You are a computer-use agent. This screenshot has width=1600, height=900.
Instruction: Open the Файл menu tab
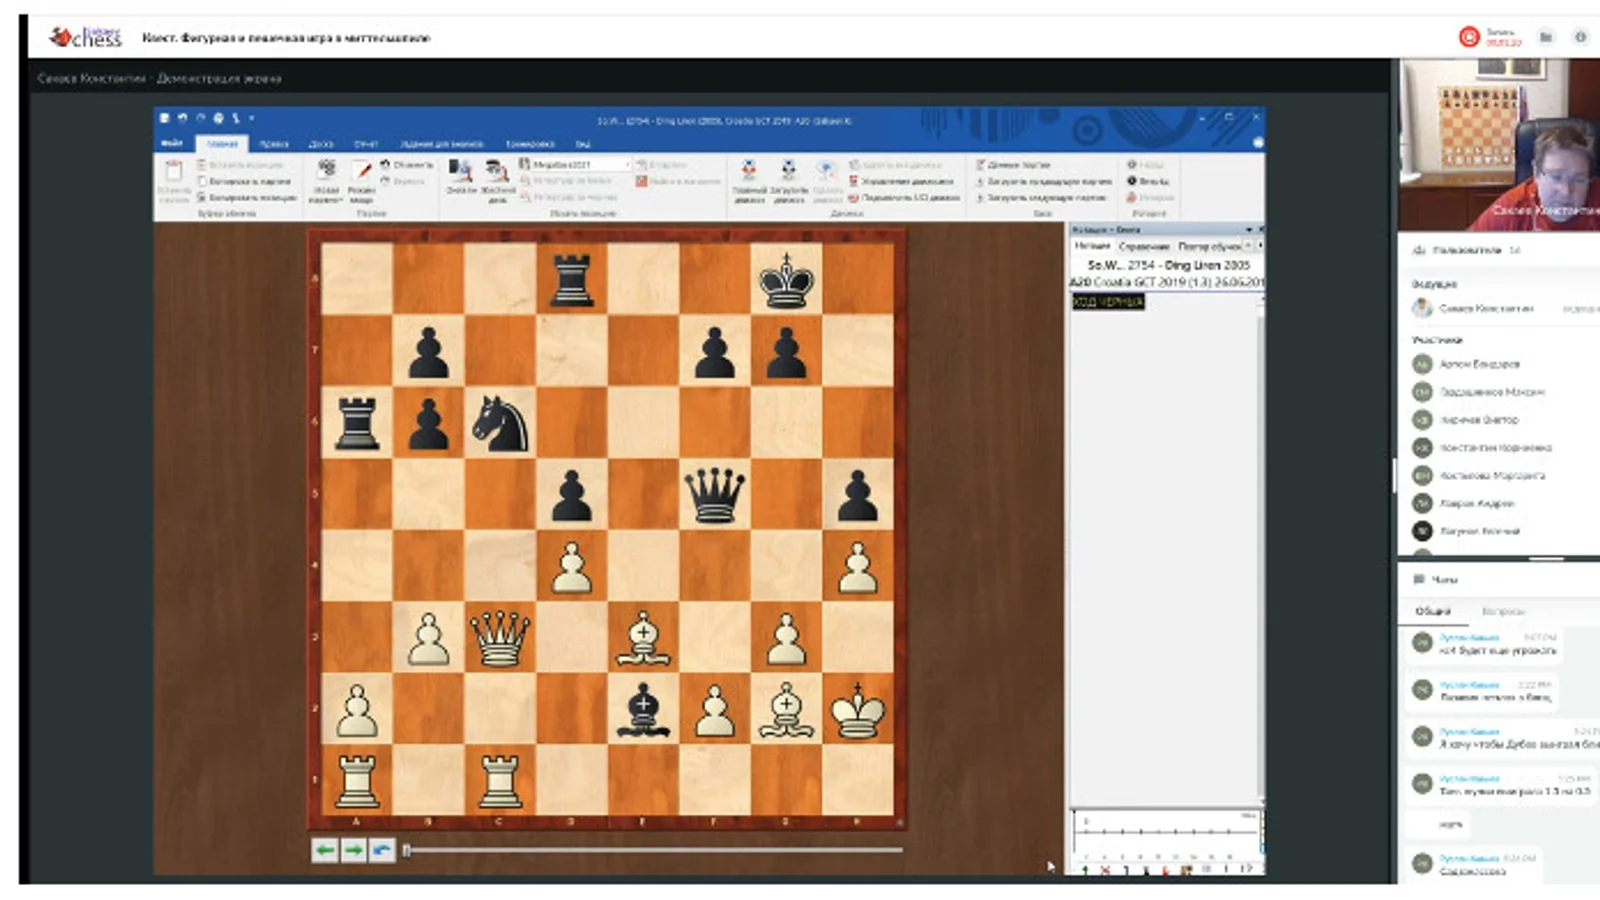point(172,143)
